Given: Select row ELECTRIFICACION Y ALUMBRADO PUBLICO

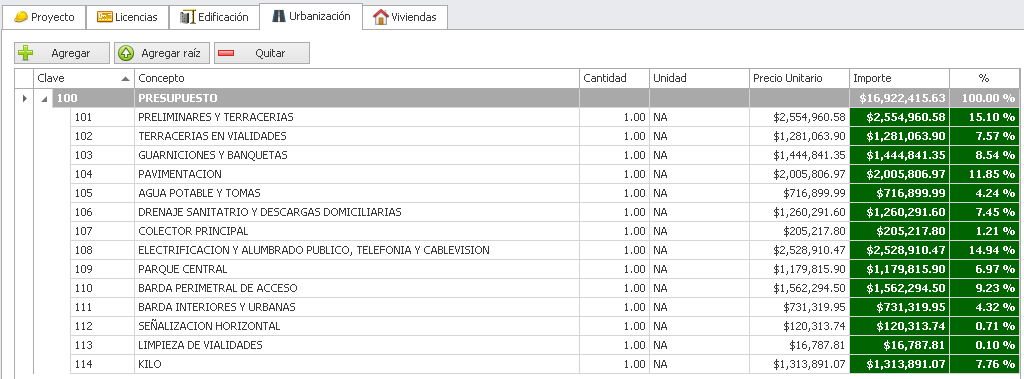Looking at the screenshot, I should tap(545, 250).
